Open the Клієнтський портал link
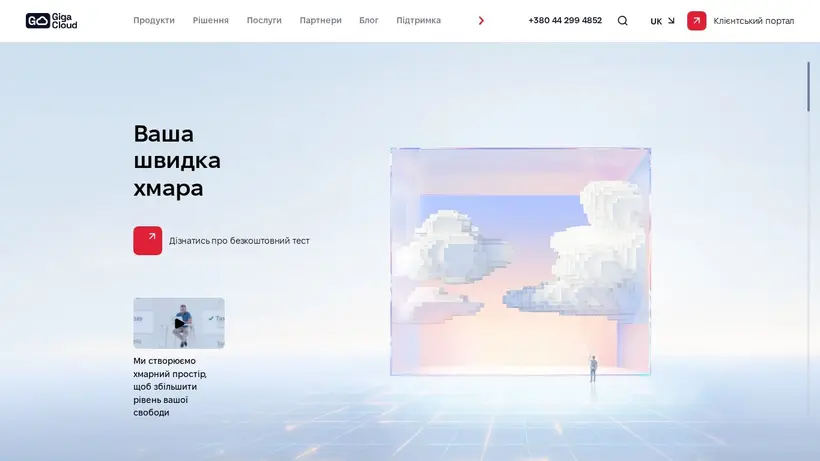Screen dimensions: 820x461 [x=754, y=21]
